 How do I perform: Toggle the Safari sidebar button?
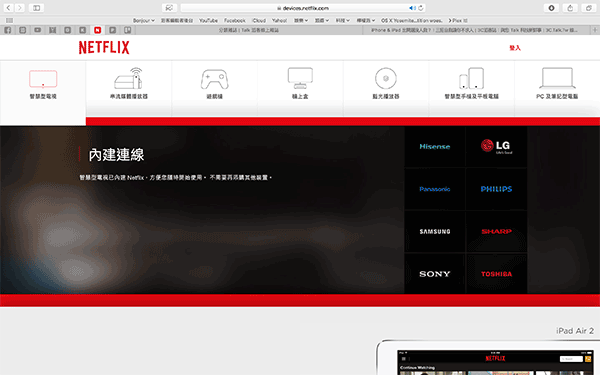[36, 8]
